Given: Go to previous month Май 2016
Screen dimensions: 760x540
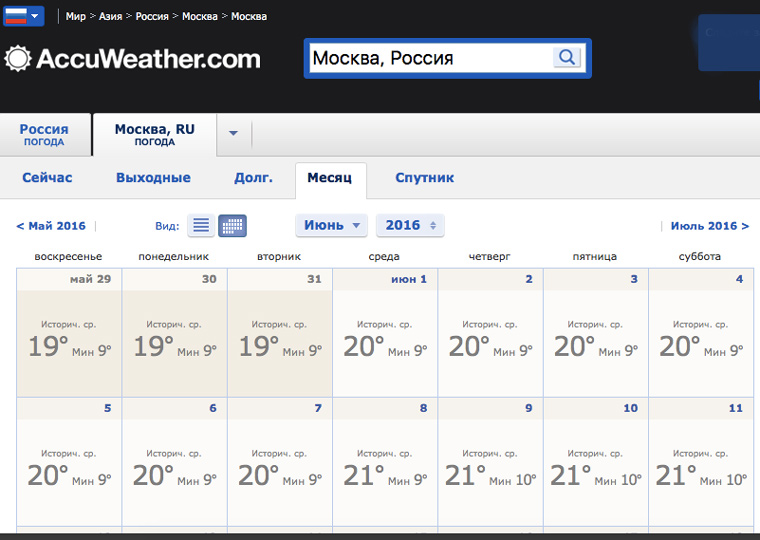Looking at the screenshot, I should [51, 226].
